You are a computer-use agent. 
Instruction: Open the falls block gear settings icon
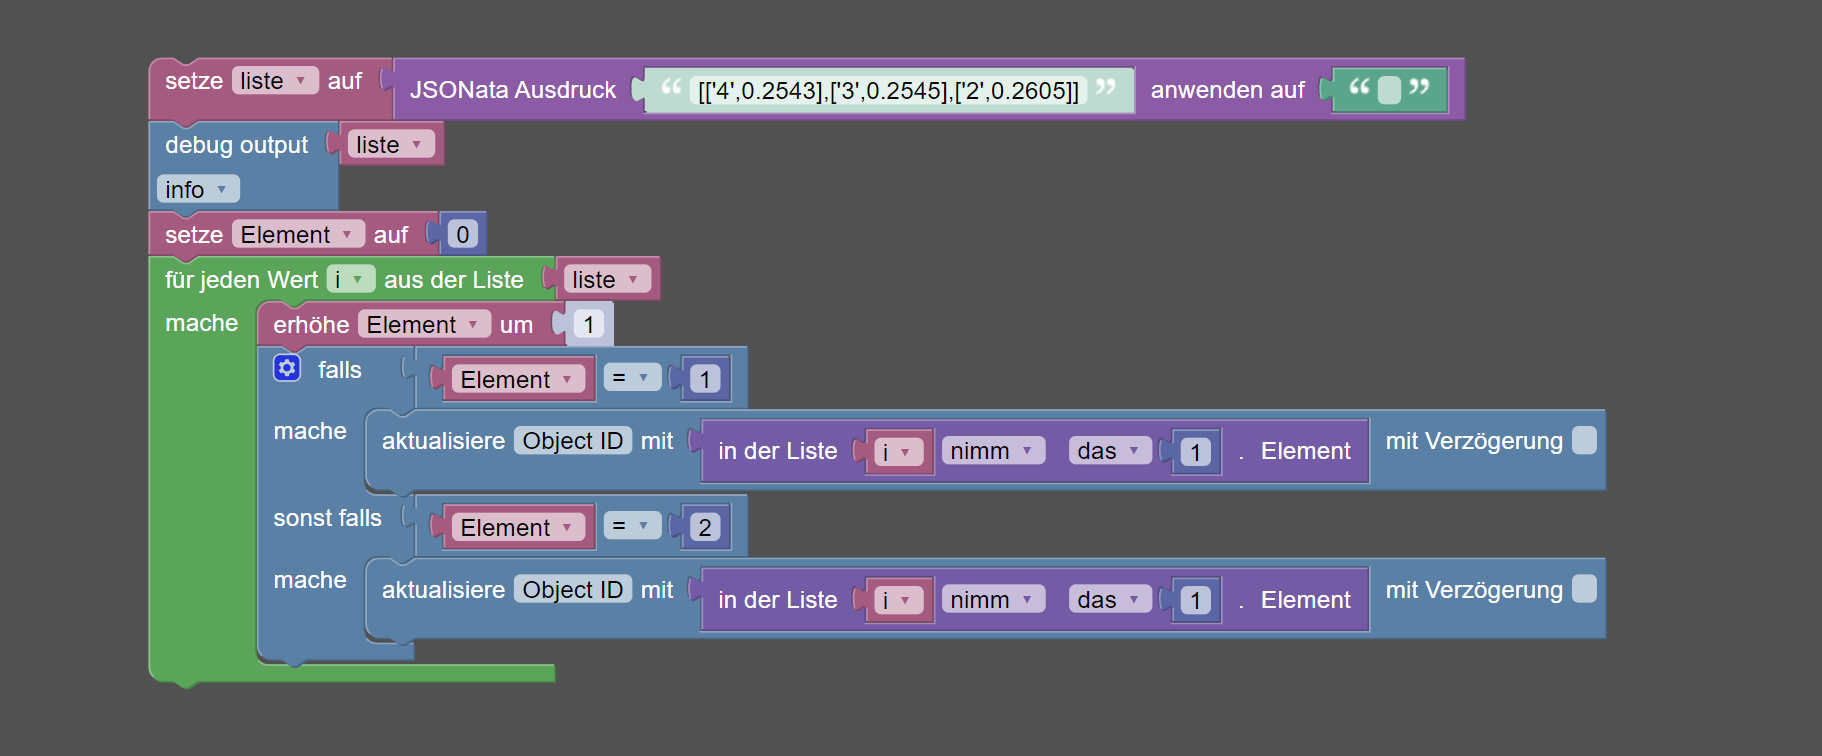[287, 368]
